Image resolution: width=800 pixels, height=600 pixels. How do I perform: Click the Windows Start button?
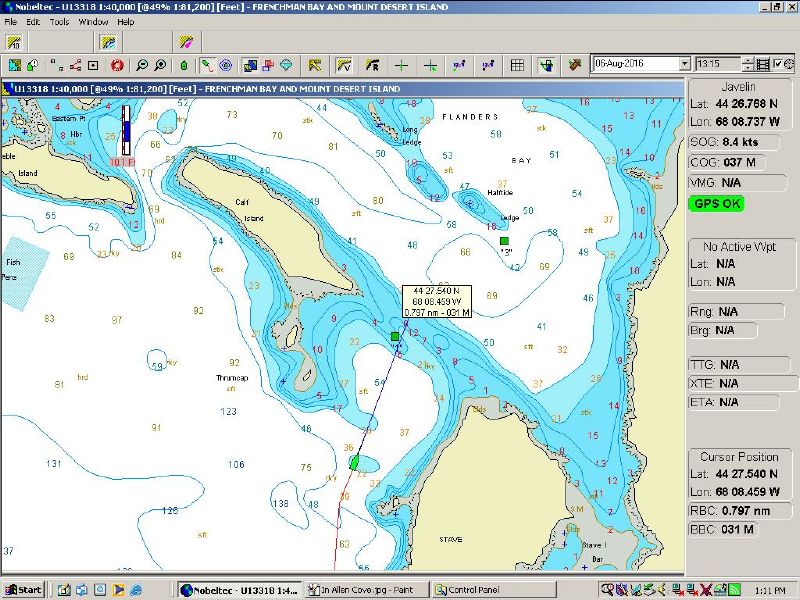(x=22, y=589)
